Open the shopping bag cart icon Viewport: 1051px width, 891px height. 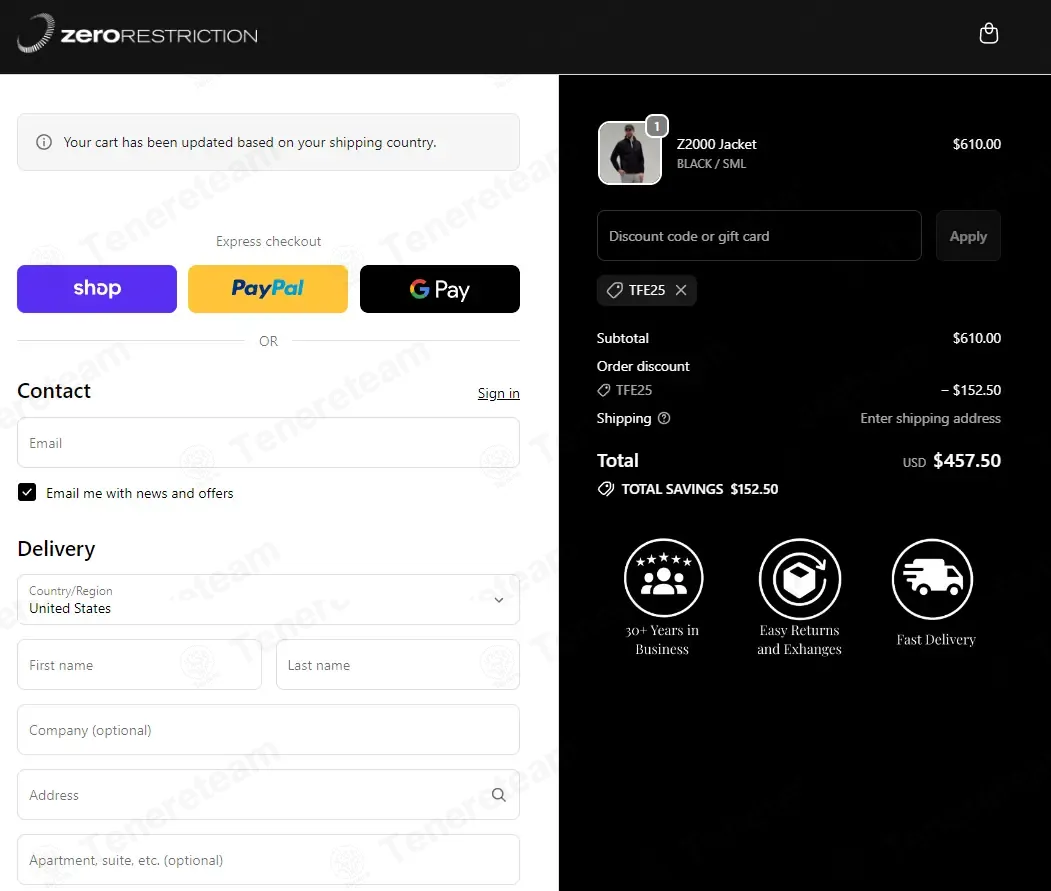[x=989, y=33]
